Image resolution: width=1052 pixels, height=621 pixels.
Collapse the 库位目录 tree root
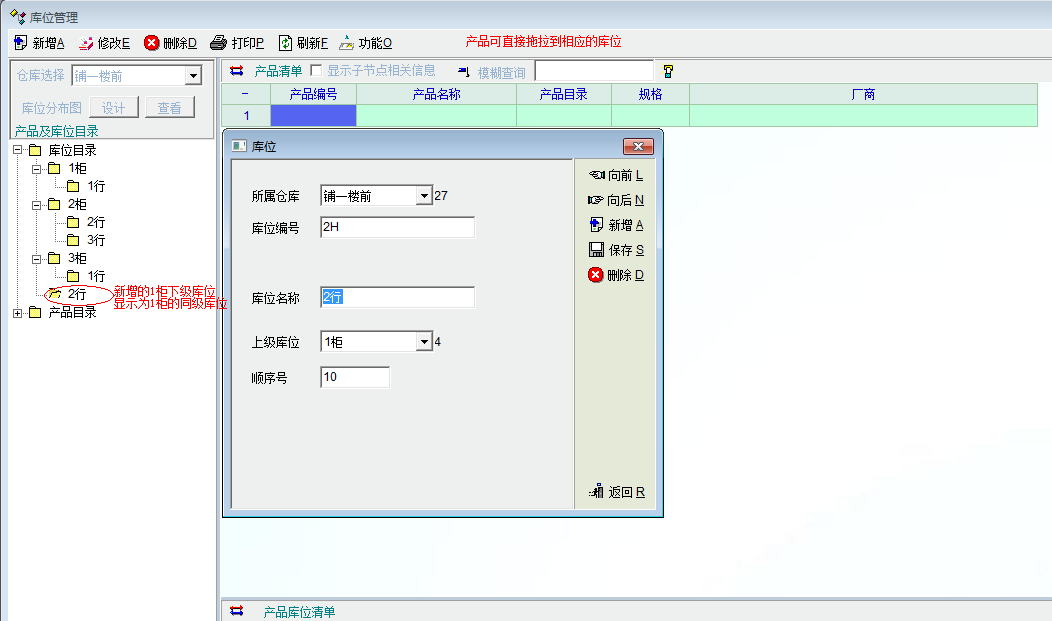(x=18, y=150)
